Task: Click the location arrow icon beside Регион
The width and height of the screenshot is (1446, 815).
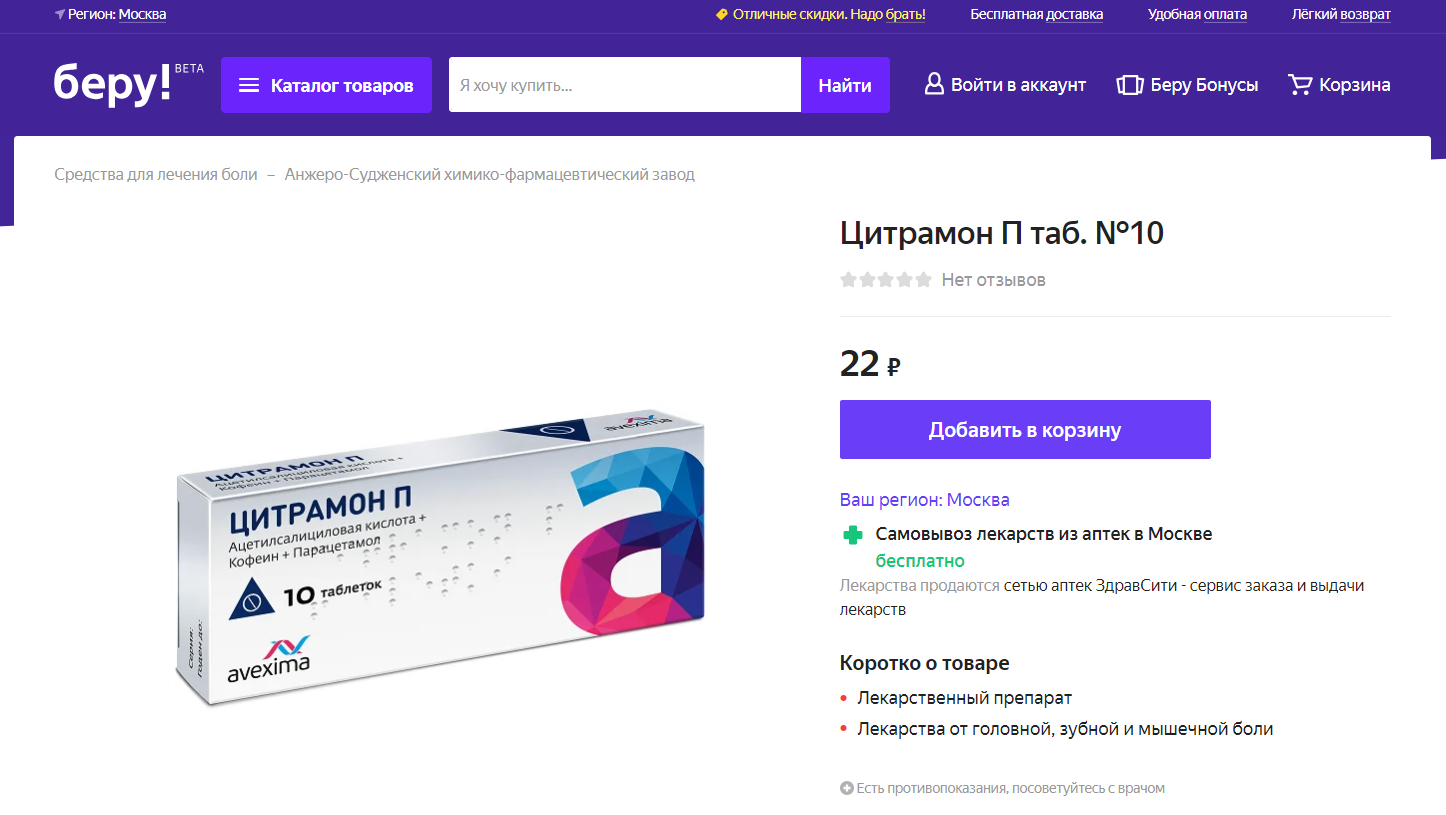Action: click(60, 15)
